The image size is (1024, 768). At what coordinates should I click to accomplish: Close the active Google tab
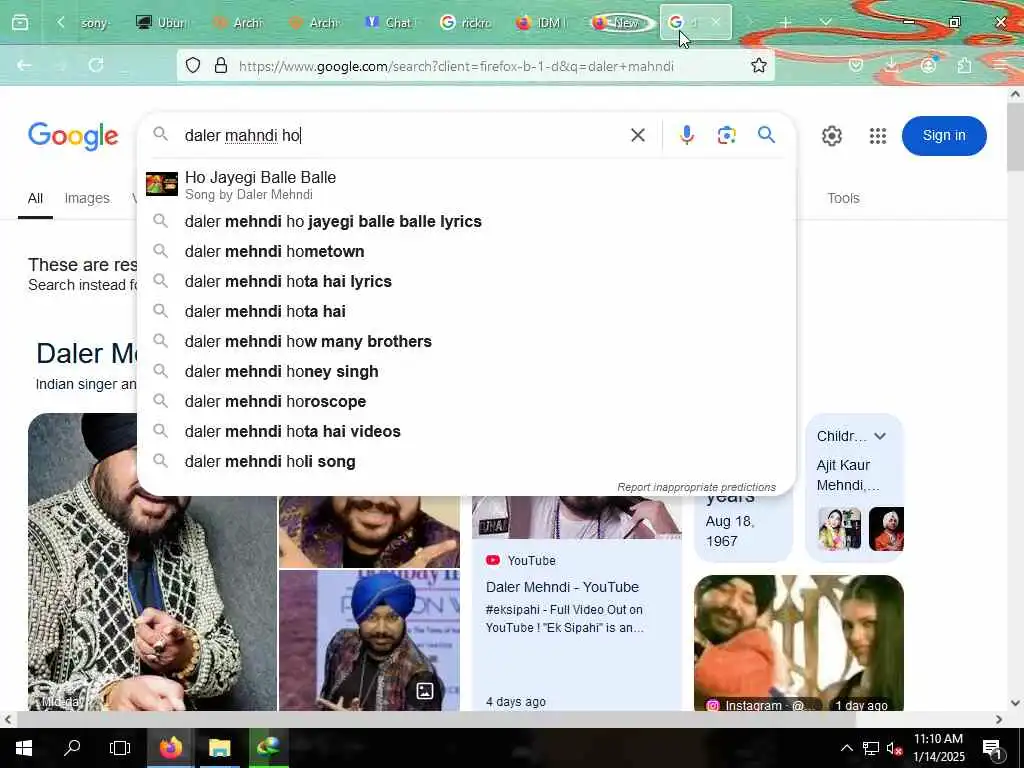click(716, 22)
